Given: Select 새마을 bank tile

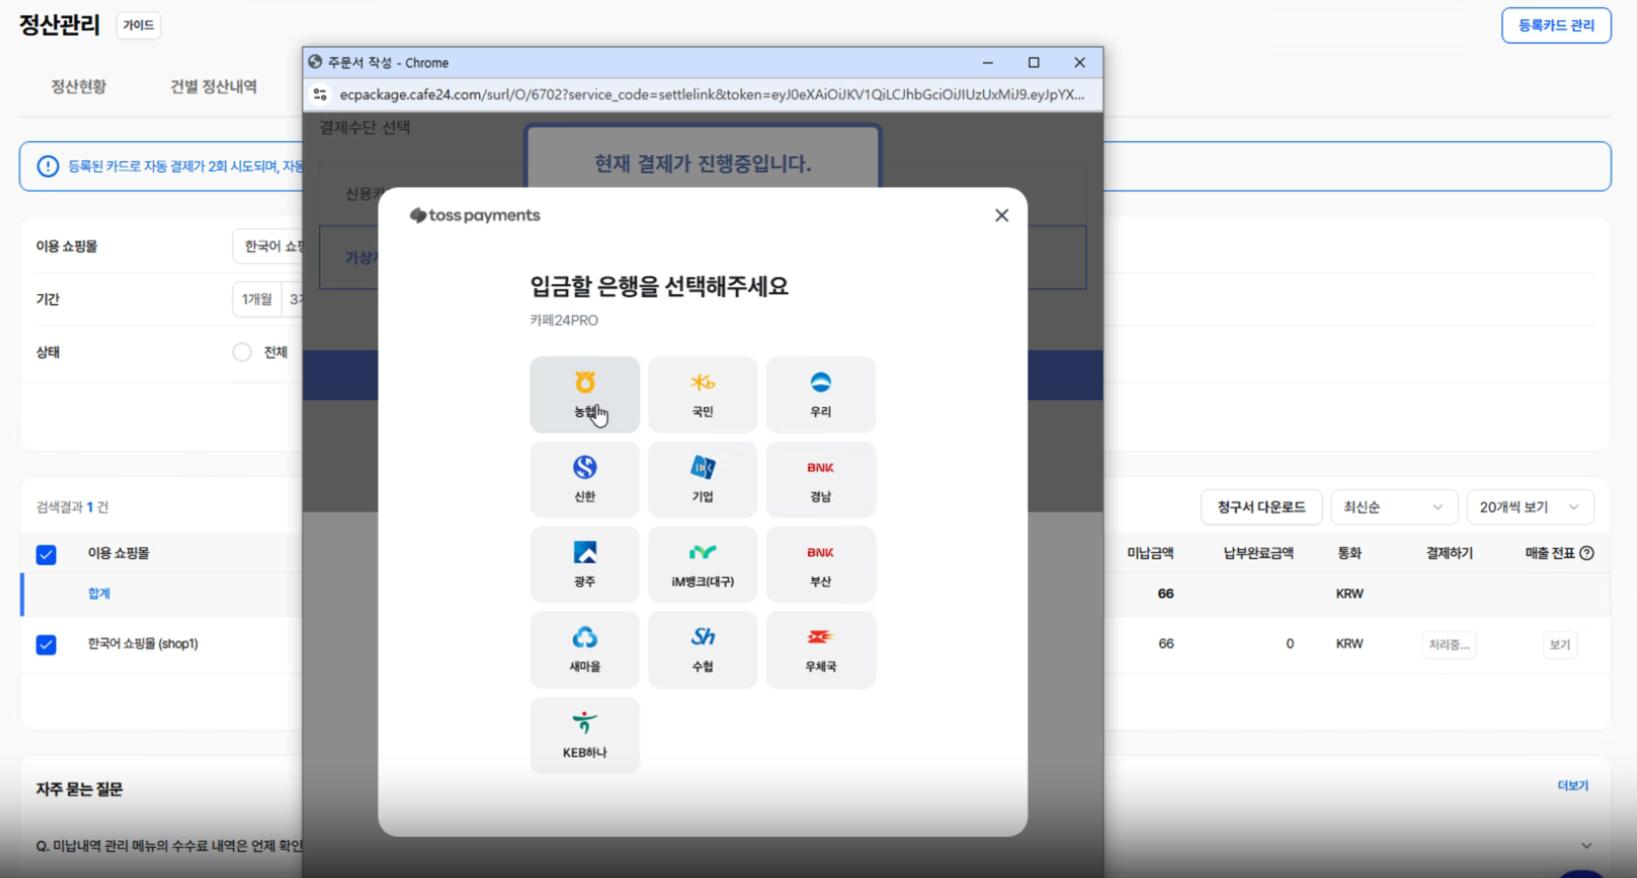Looking at the screenshot, I should 584,650.
